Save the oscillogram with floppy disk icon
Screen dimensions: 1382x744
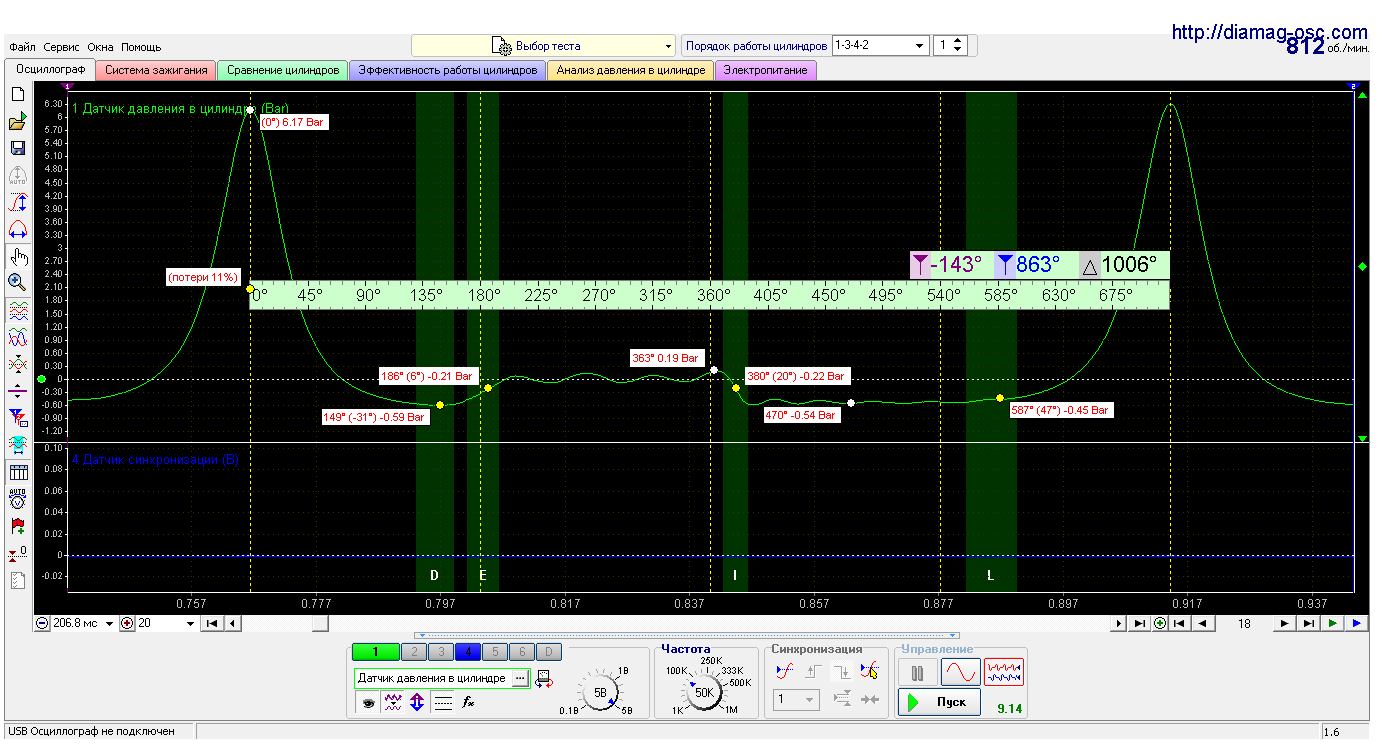pos(17,148)
